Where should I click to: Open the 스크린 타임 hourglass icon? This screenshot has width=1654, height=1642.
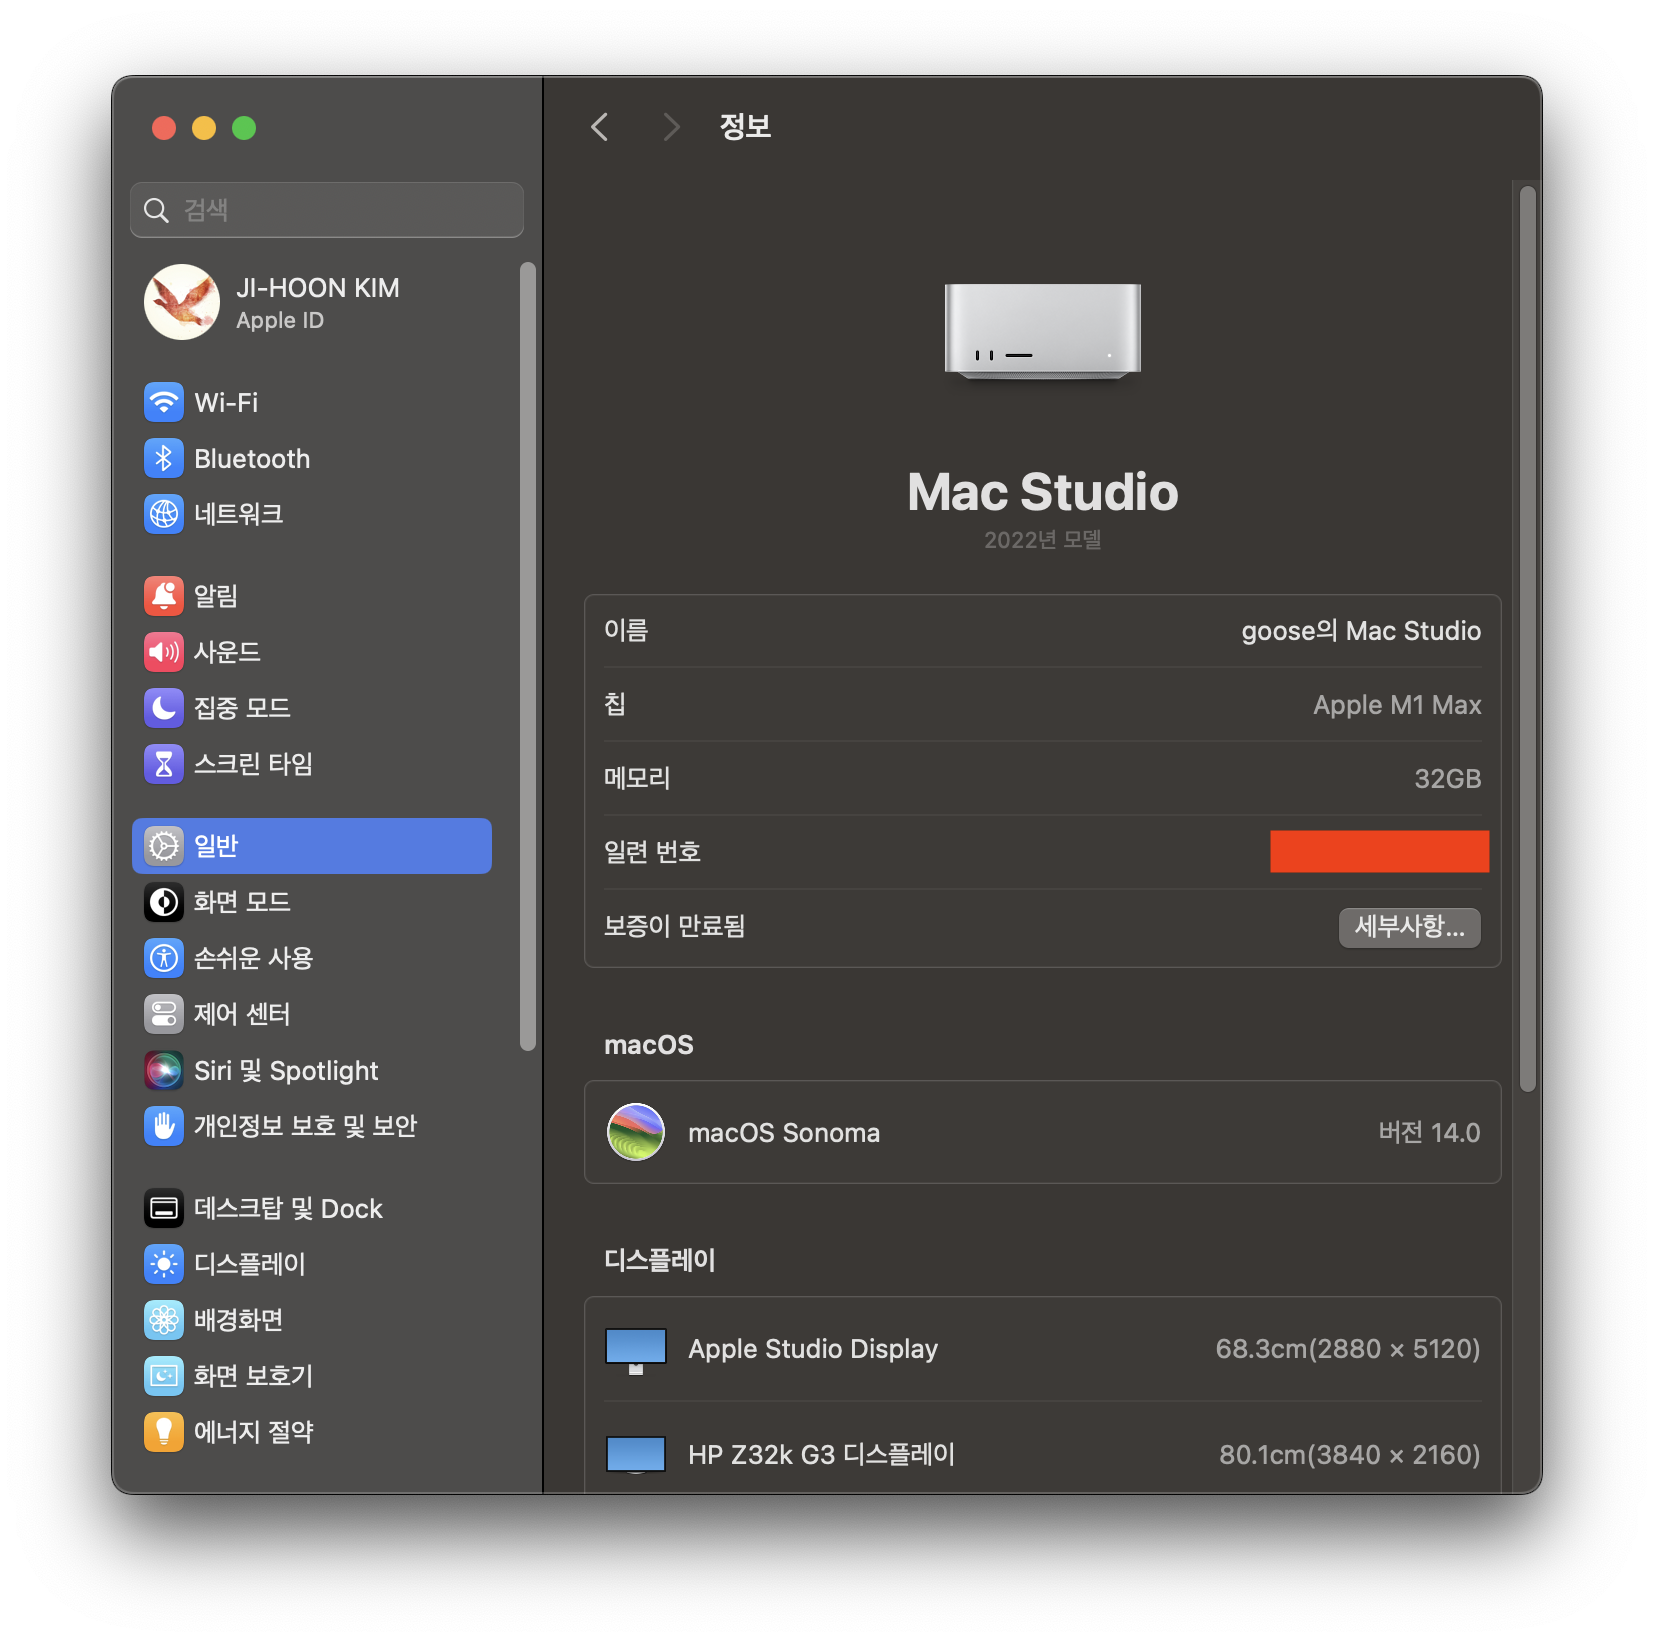164,764
